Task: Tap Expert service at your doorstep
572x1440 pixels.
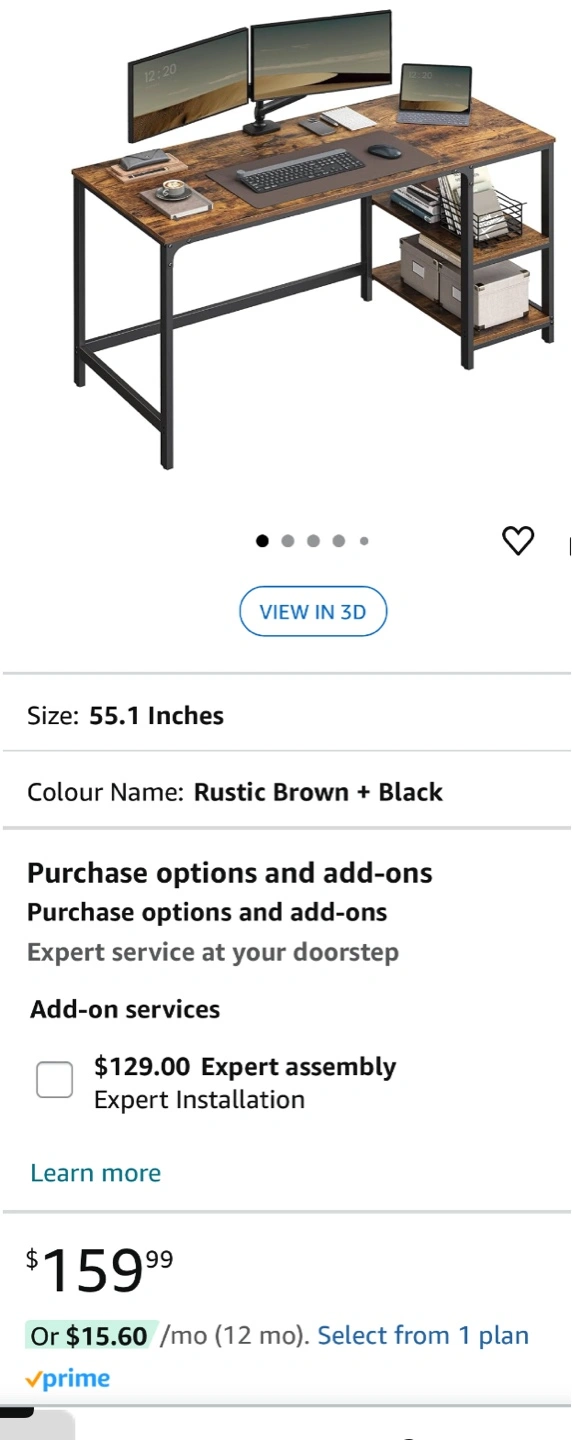Action: pyautogui.click(x=213, y=952)
